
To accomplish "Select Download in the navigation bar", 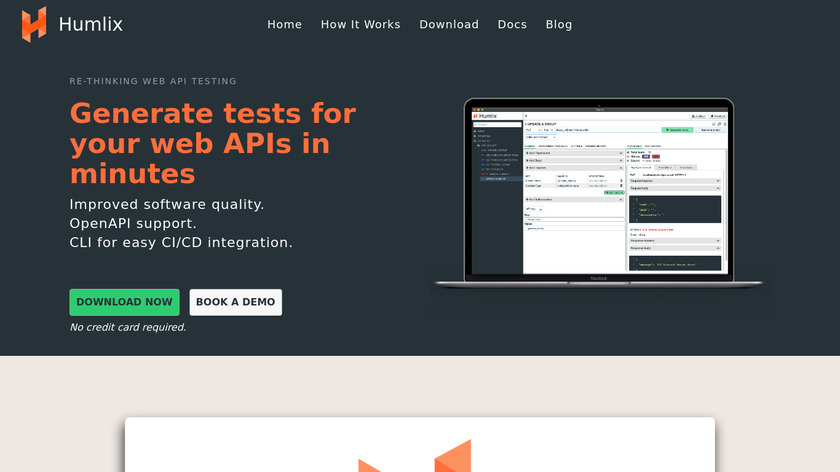I will pyautogui.click(x=449, y=24).
